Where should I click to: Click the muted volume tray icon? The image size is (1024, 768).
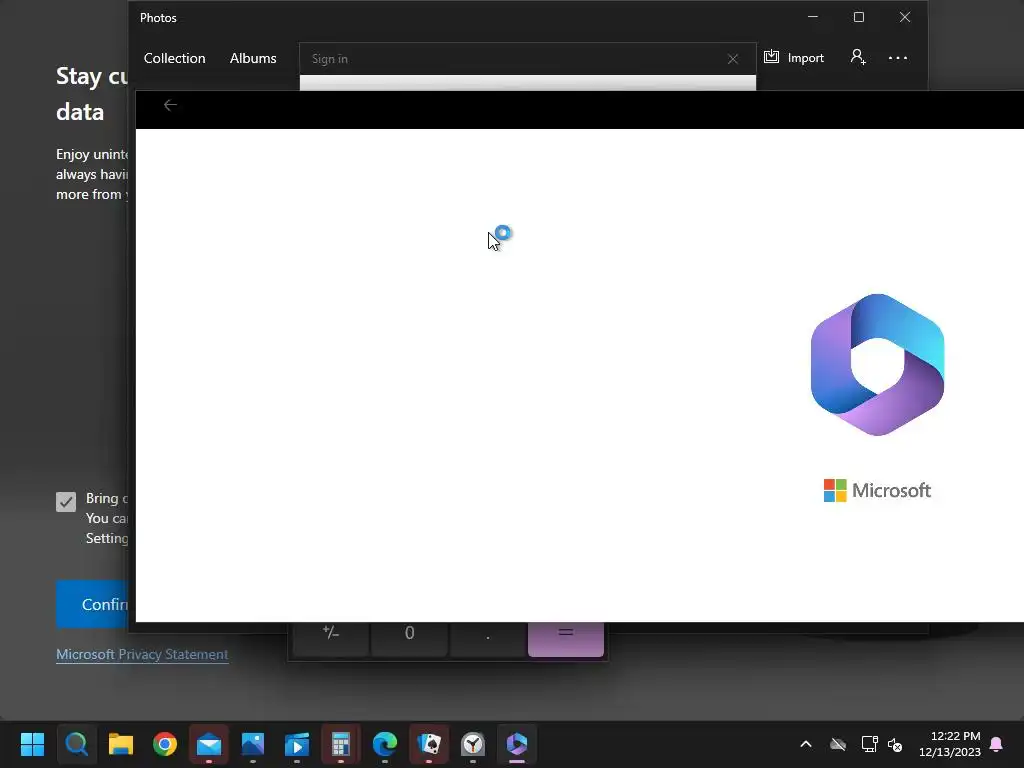895,744
